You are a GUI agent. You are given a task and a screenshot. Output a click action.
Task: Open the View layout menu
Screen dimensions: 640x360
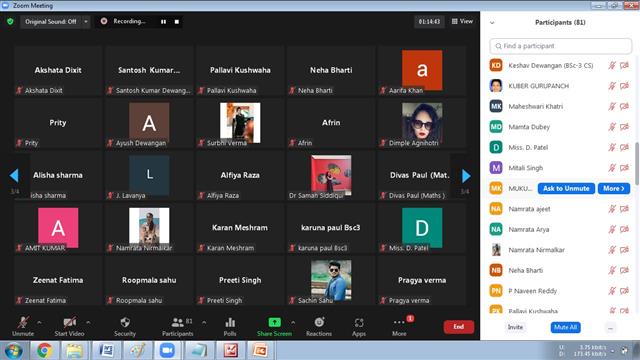pos(462,21)
